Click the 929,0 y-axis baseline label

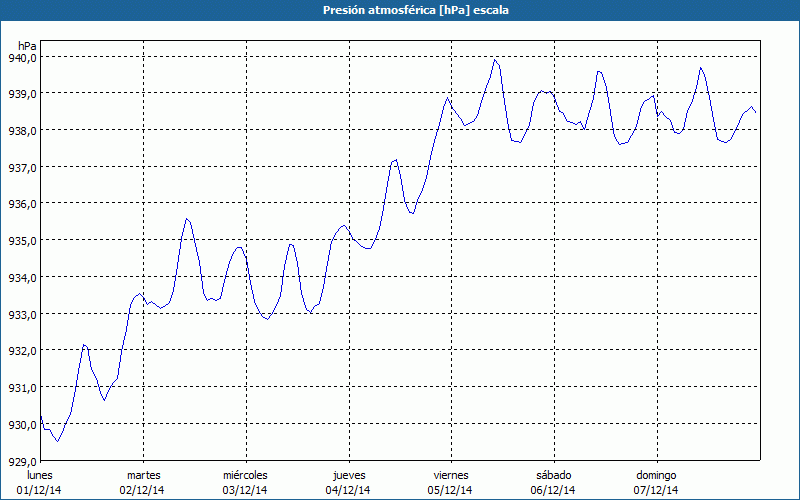22,461
